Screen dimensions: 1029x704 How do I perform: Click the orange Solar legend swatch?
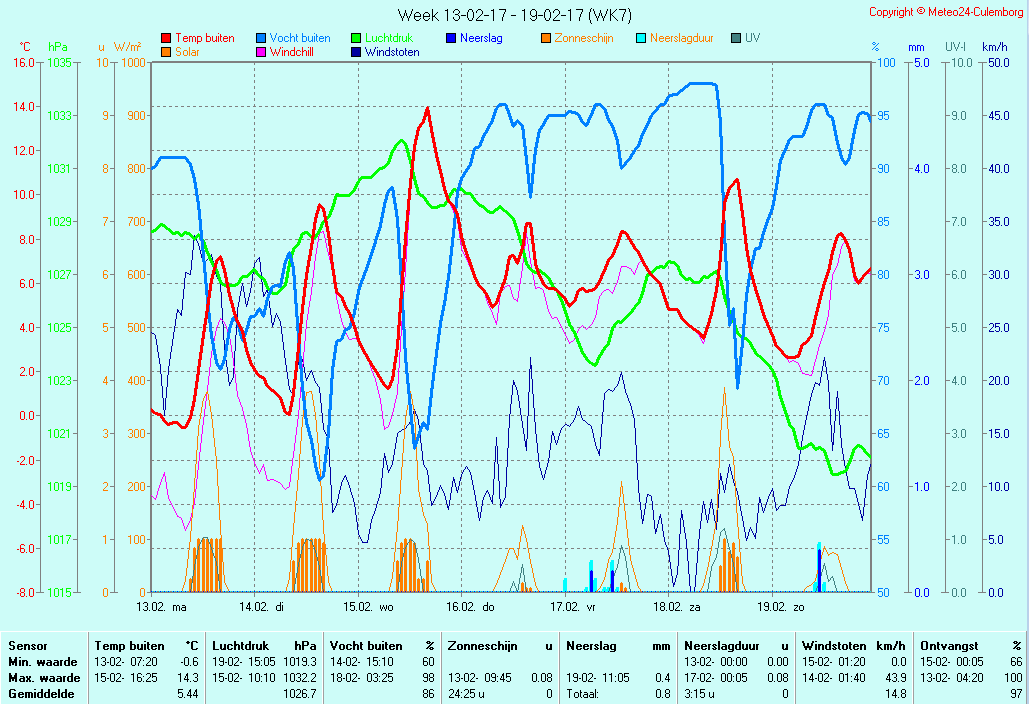coord(166,52)
